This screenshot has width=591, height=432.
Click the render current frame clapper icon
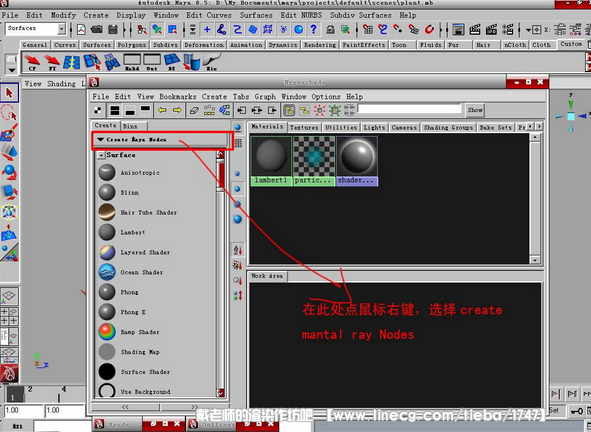(475, 29)
